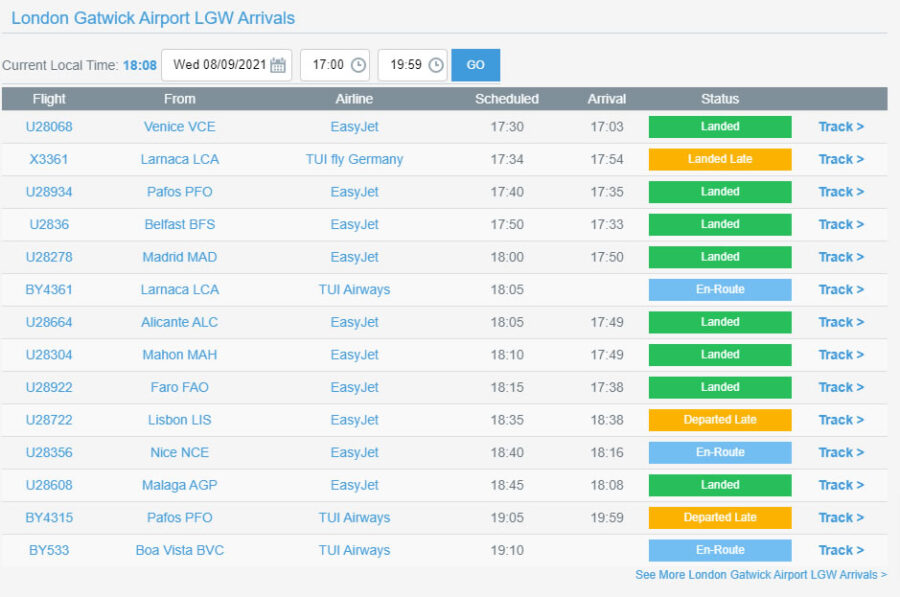Select the date field Wed 08/09/2021
Screen dimensions: 900x597
click(219, 65)
